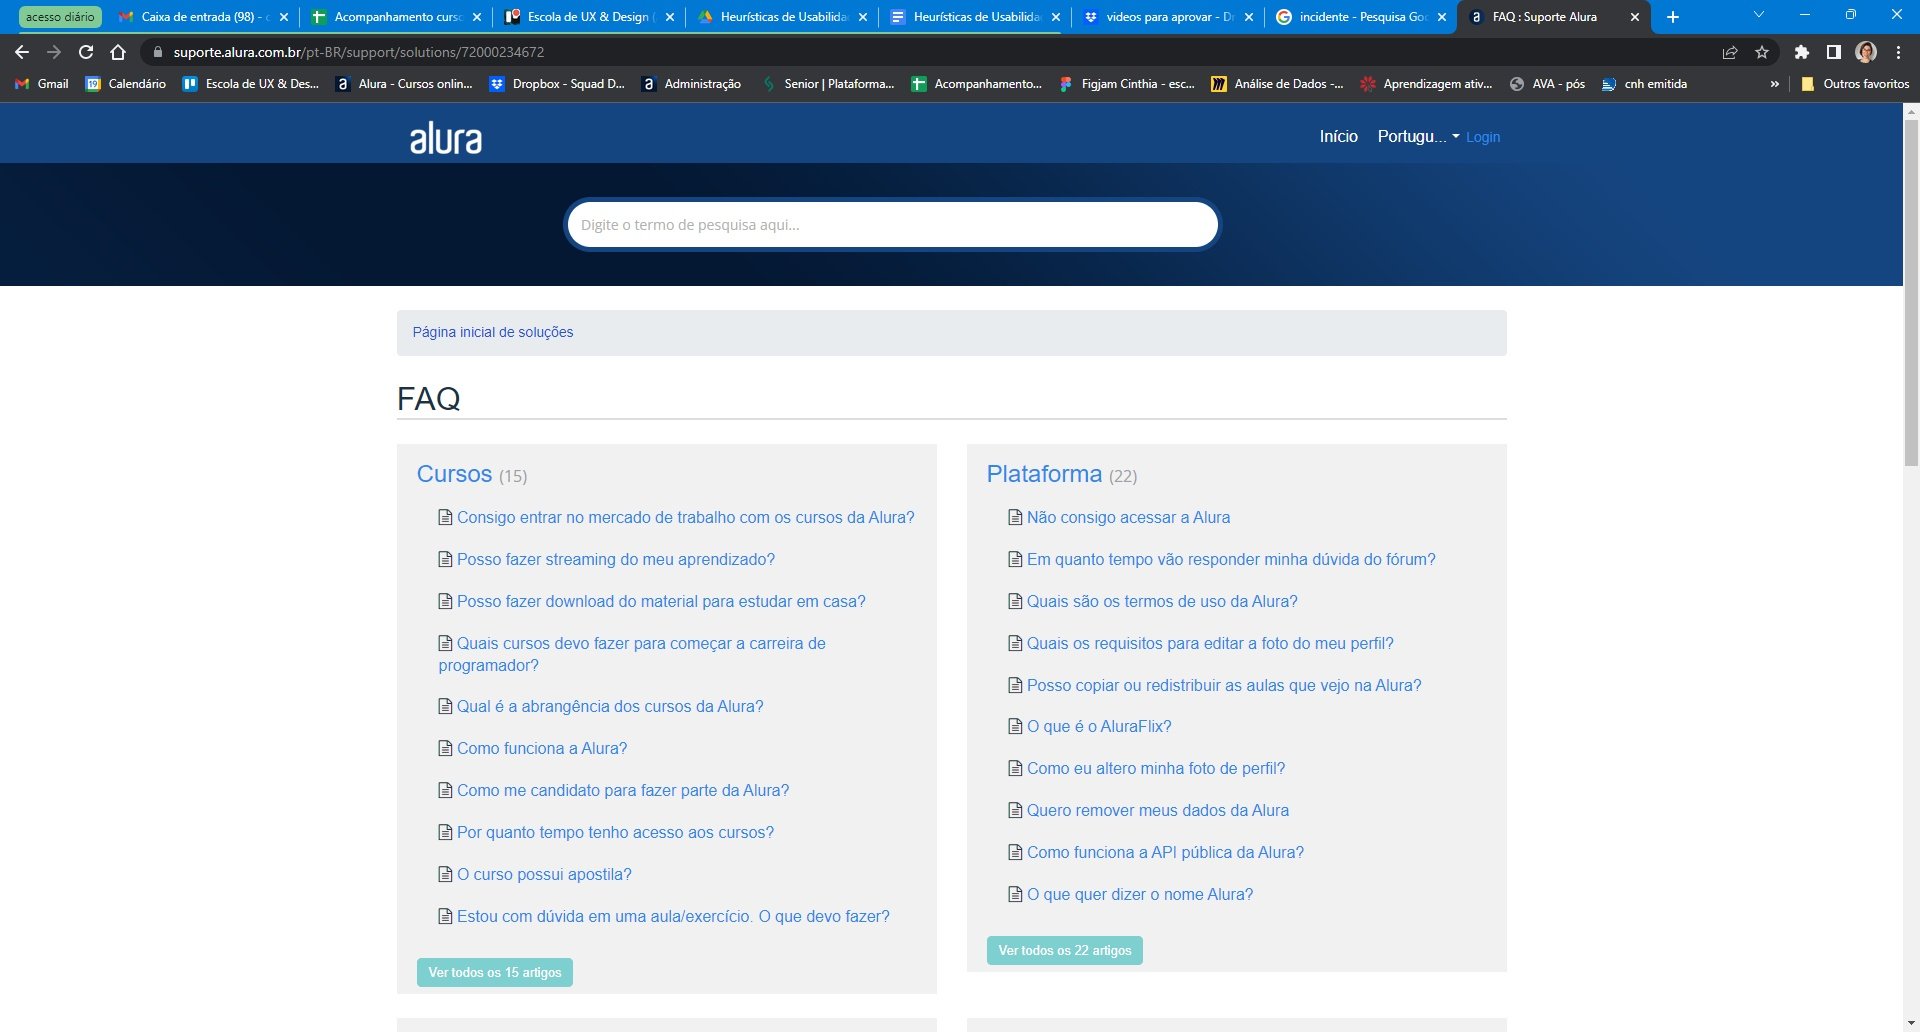Open 'Como eu altero minha foto de perfil?'
1920x1032 pixels.
pos(1156,768)
